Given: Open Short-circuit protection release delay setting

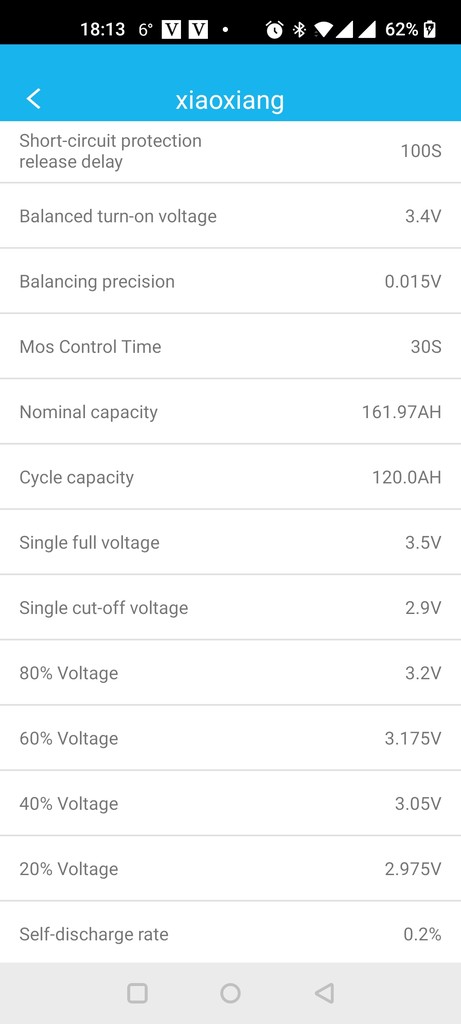Looking at the screenshot, I should (x=230, y=152).
